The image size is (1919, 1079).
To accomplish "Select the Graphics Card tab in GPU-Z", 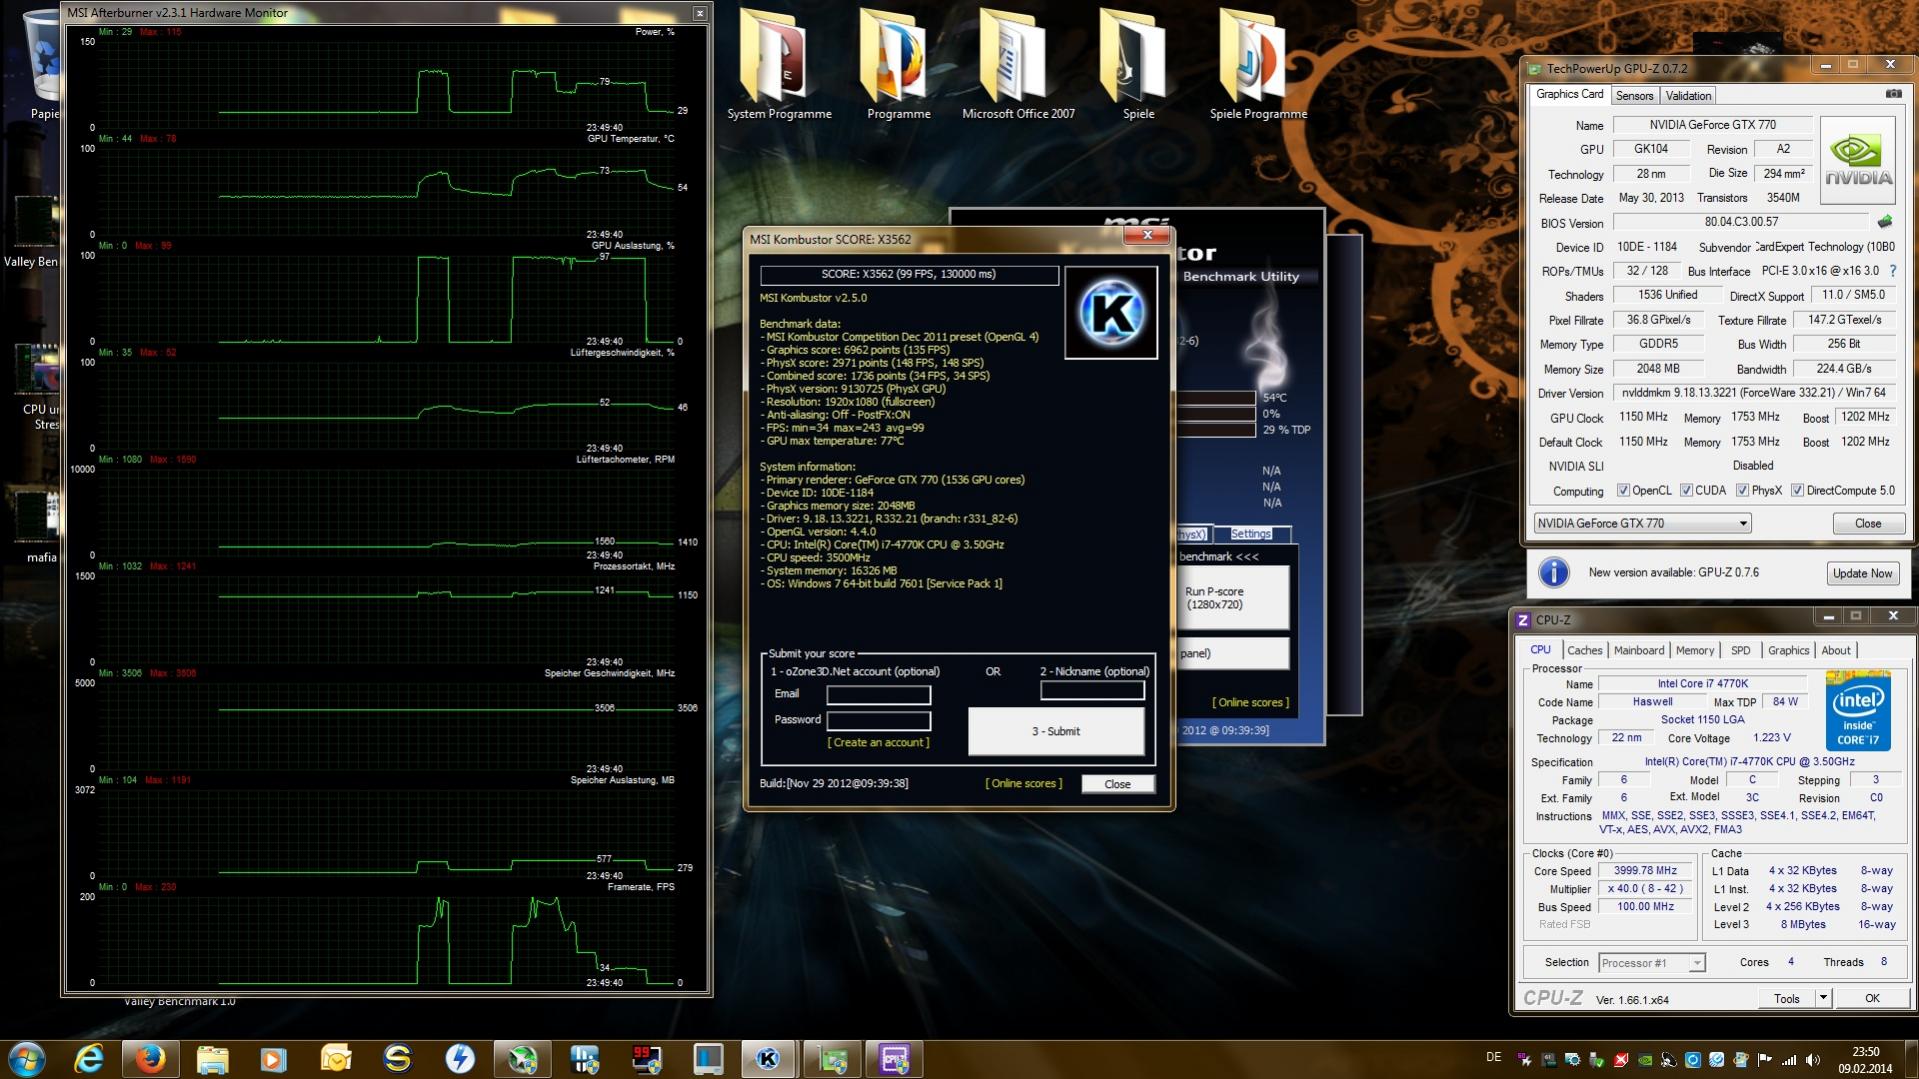I will [1569, 94].
